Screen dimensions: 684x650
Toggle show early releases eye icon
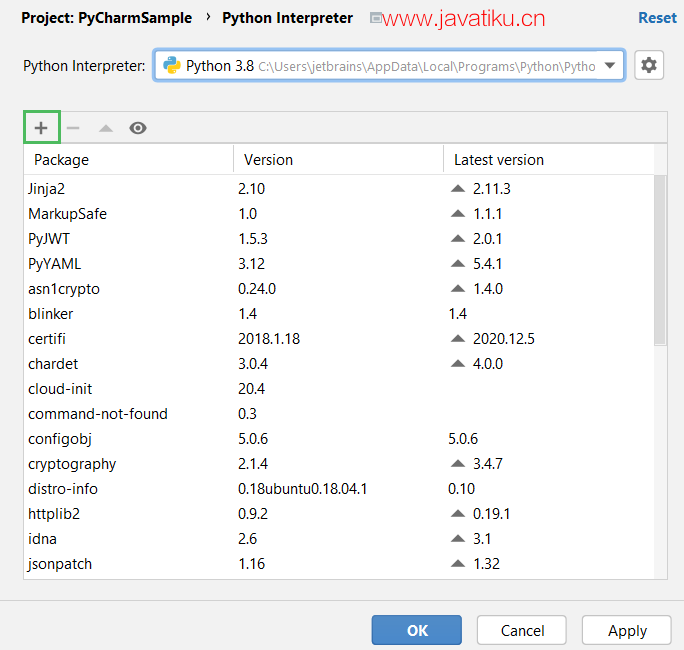pyautogui.click(x=138, y=128)
